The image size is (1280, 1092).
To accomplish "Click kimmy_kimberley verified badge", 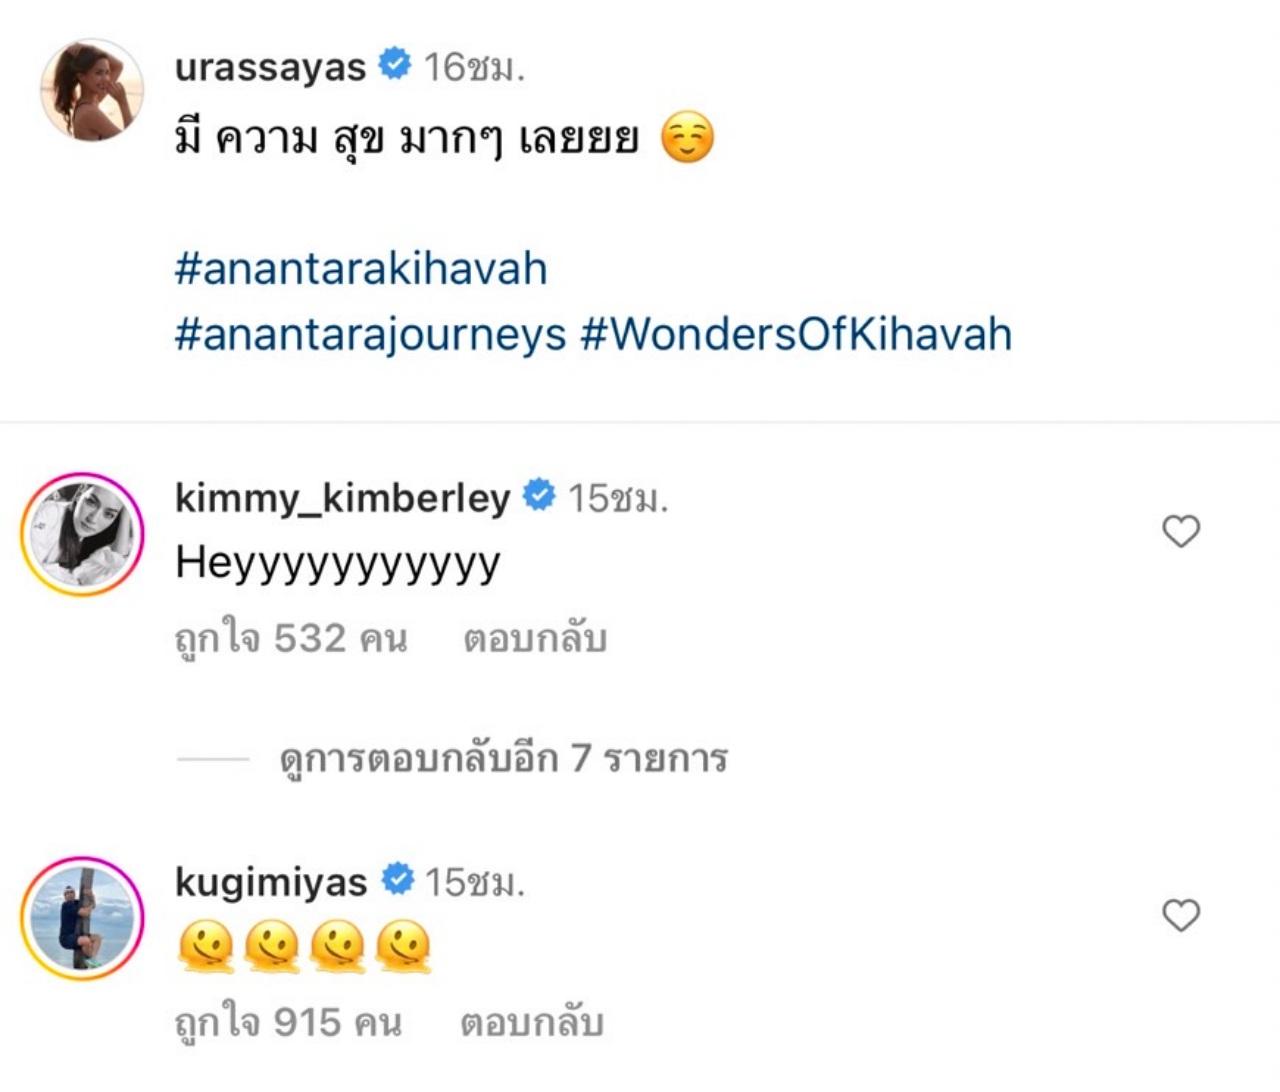I will (539, 495).
